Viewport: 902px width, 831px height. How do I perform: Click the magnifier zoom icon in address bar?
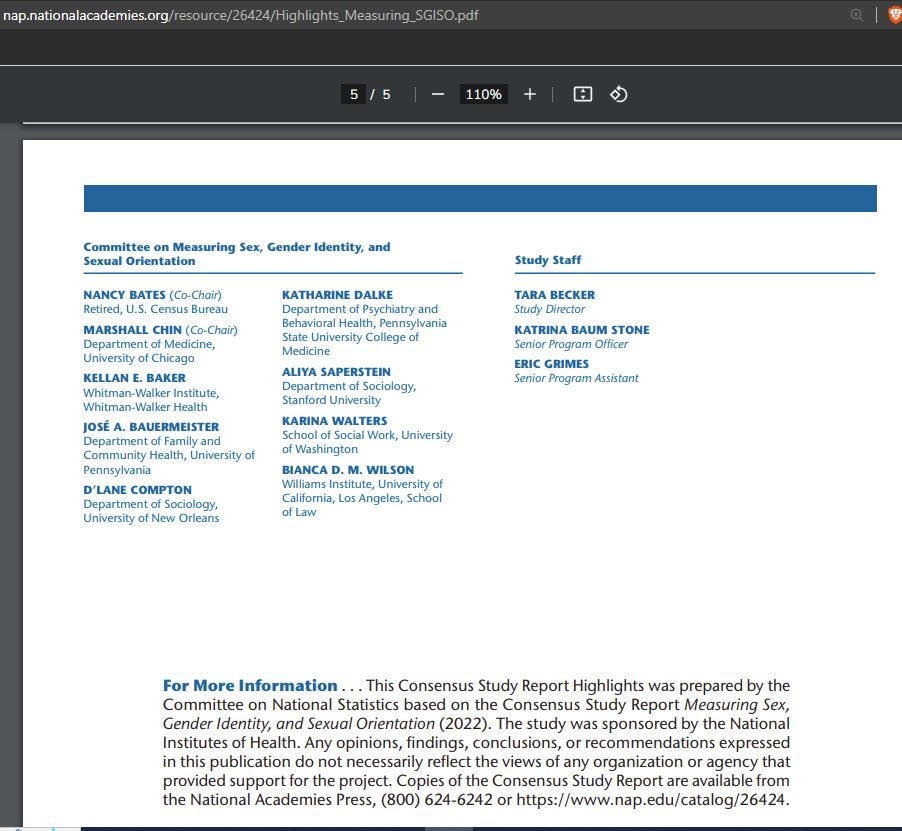tap(857, 15)
